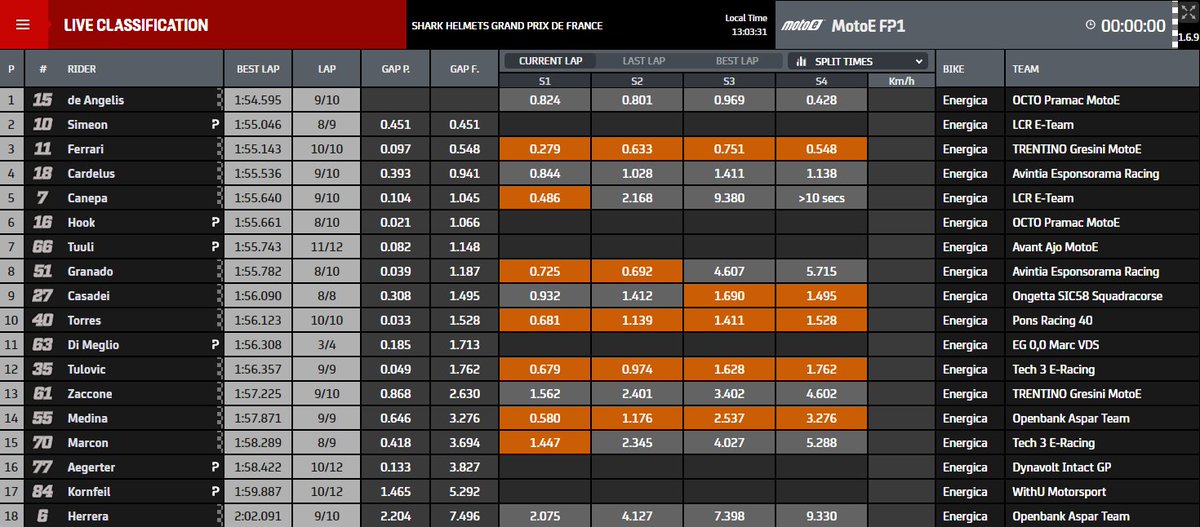Click the Shark Helmets Grand Prix de France label
This screenshot has width=1200, height=527.
point(507,26)
